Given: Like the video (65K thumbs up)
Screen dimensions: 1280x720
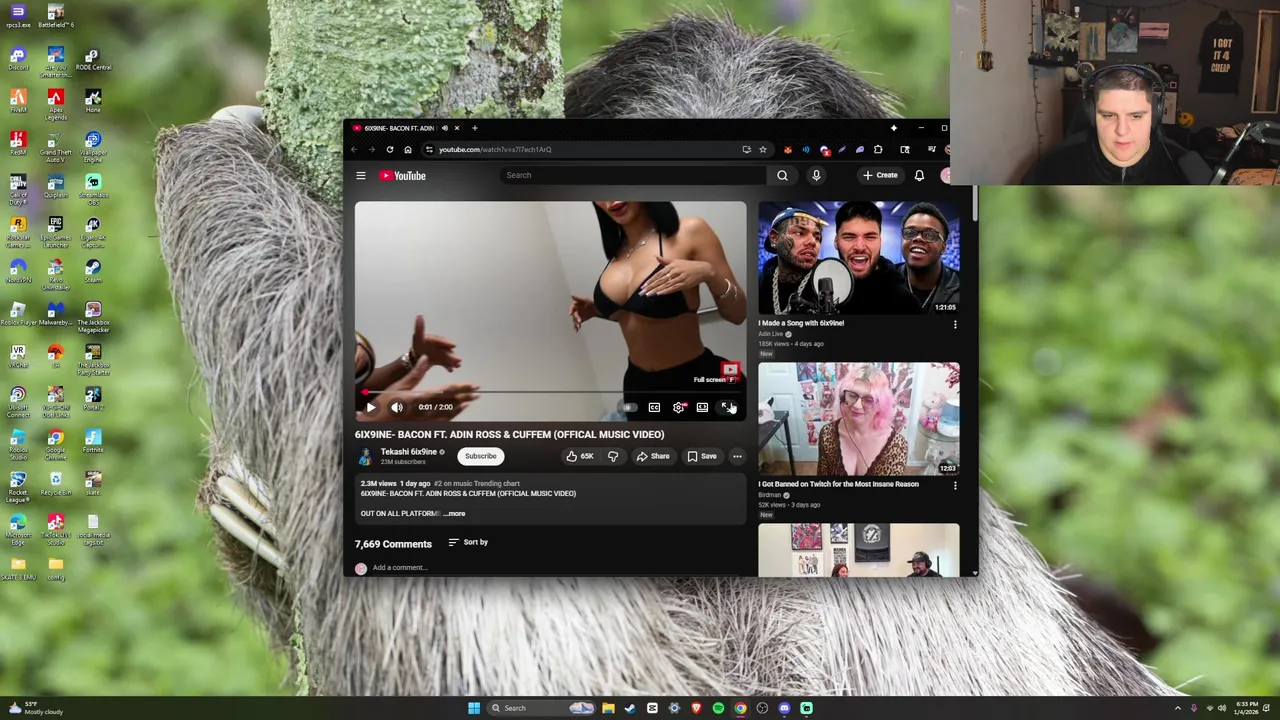Looking at the screenshot, I should [x=580, y=456].
